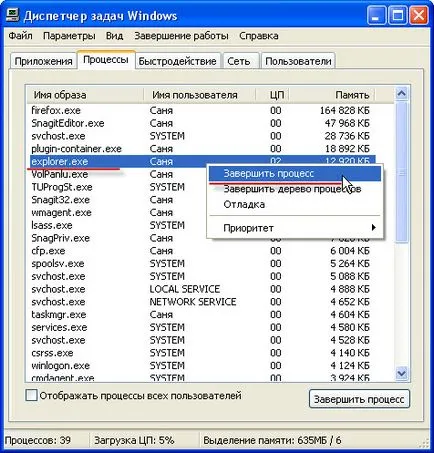Close the Task Manager window
This screenshot has width=434, height=453.
418,15
